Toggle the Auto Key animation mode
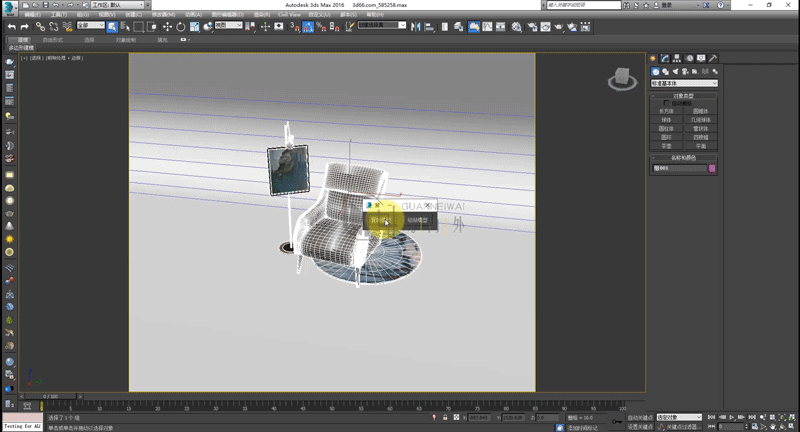The image size is (800, 432). click(640, 417)
